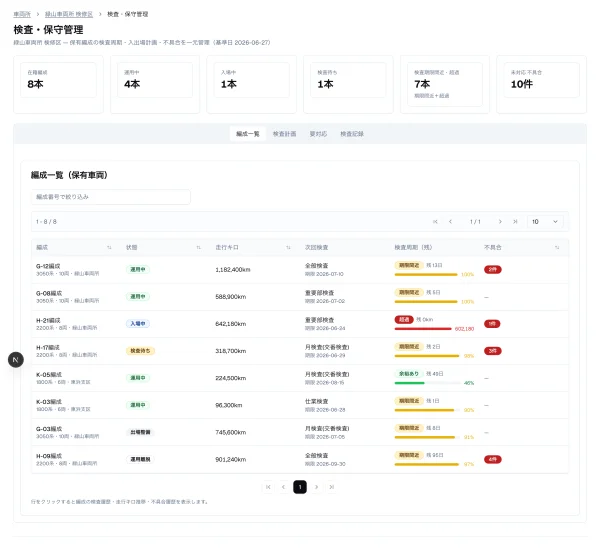Screen dimensions: 600x560
Task: Click the 1件 defect badge for H-21編成
Action: coord(492,324)
